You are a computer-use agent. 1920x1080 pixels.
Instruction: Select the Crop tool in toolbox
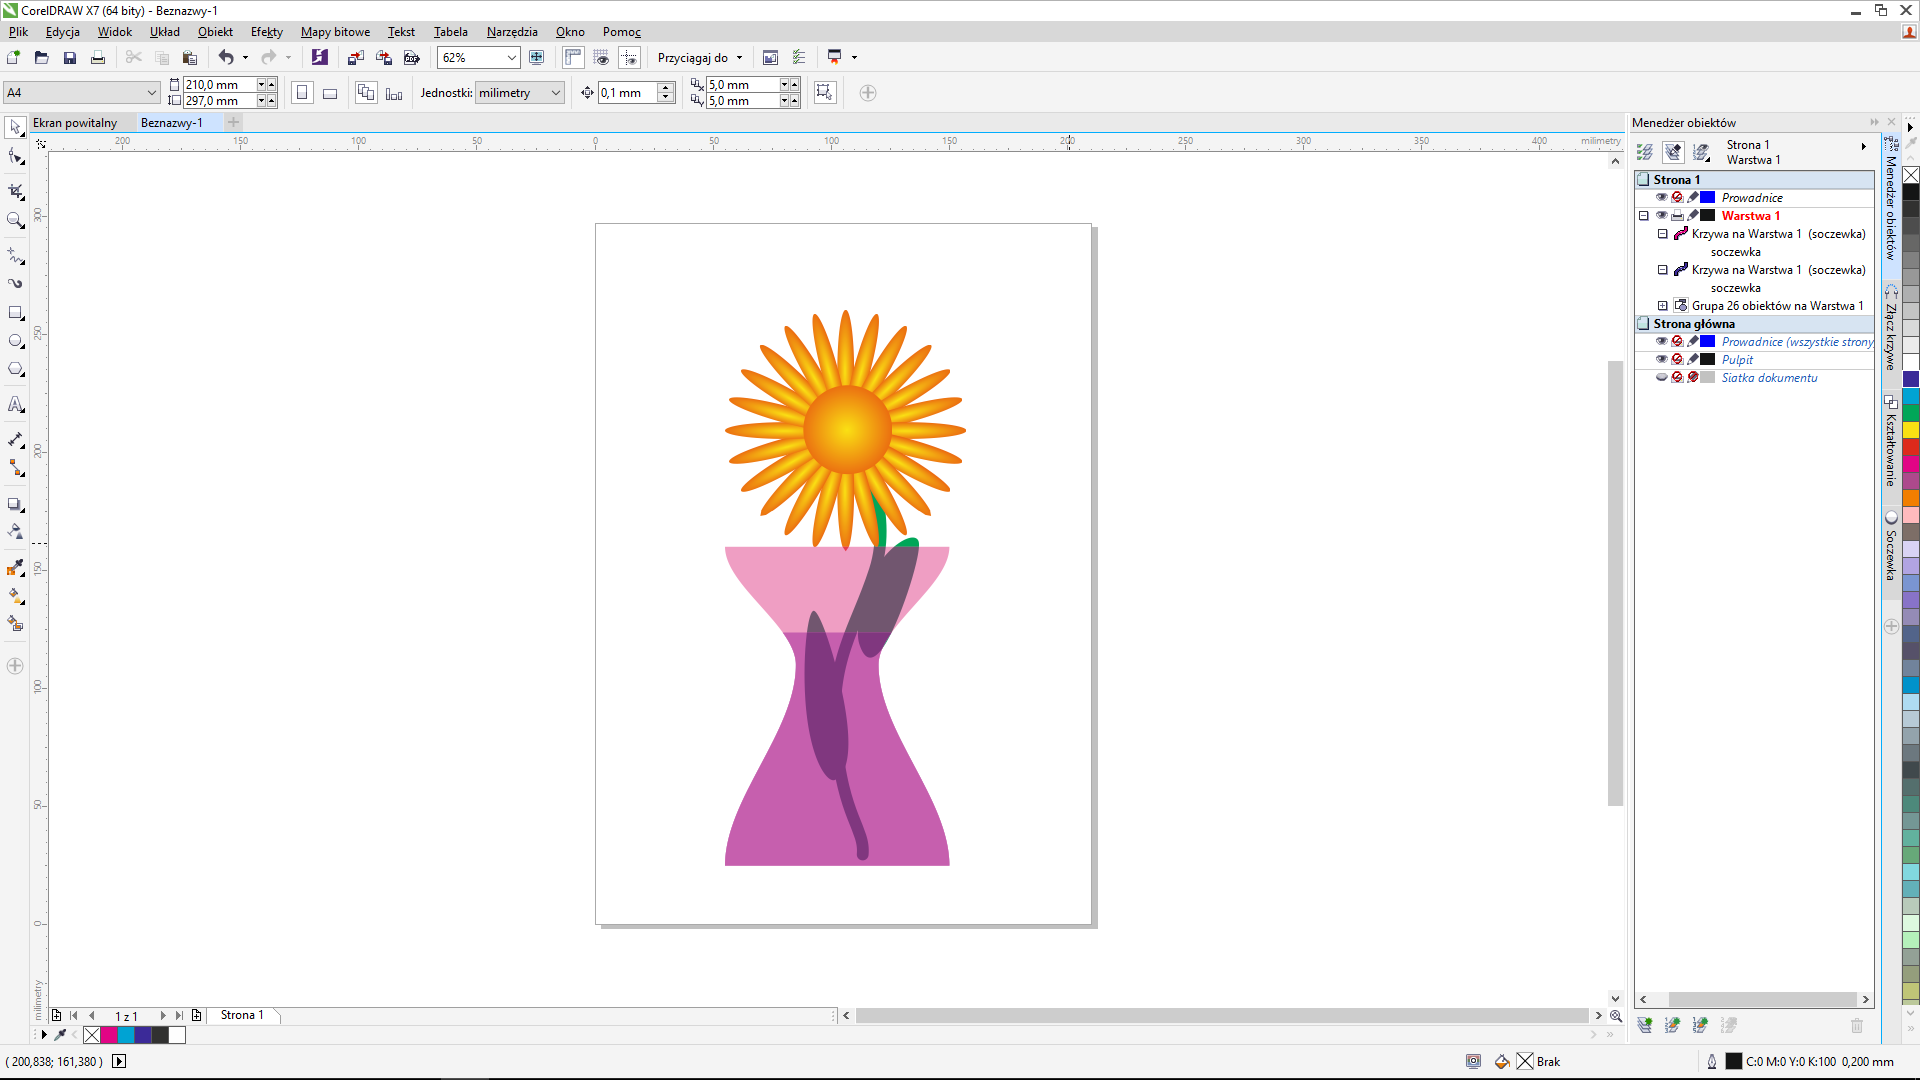(x=16, y=191)
